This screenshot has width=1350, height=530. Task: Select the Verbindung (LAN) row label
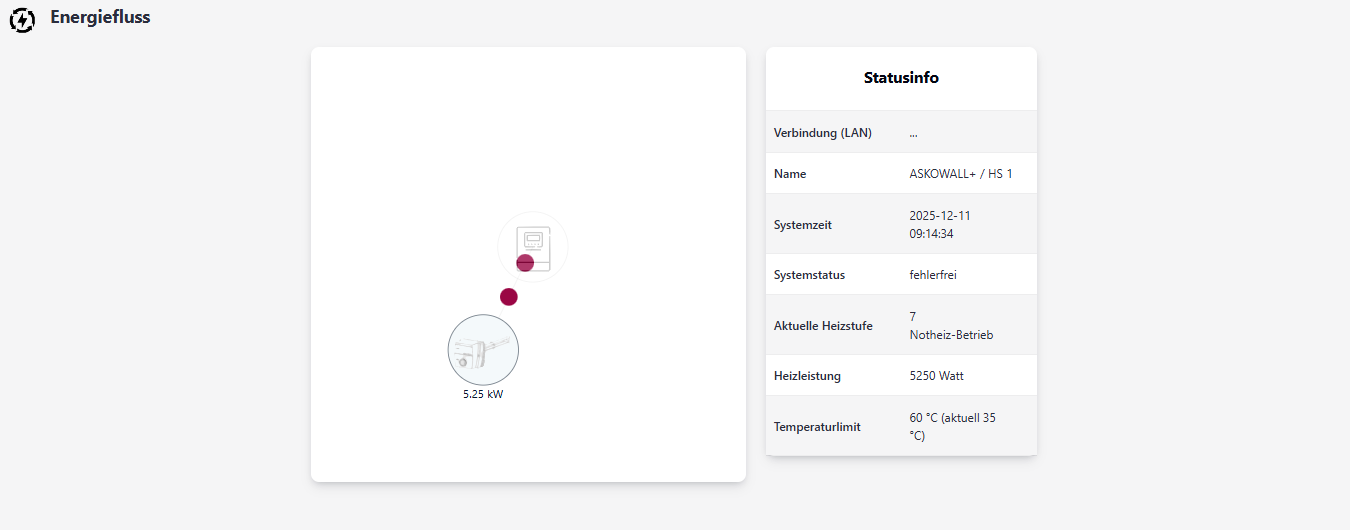(x=822, y=133)
